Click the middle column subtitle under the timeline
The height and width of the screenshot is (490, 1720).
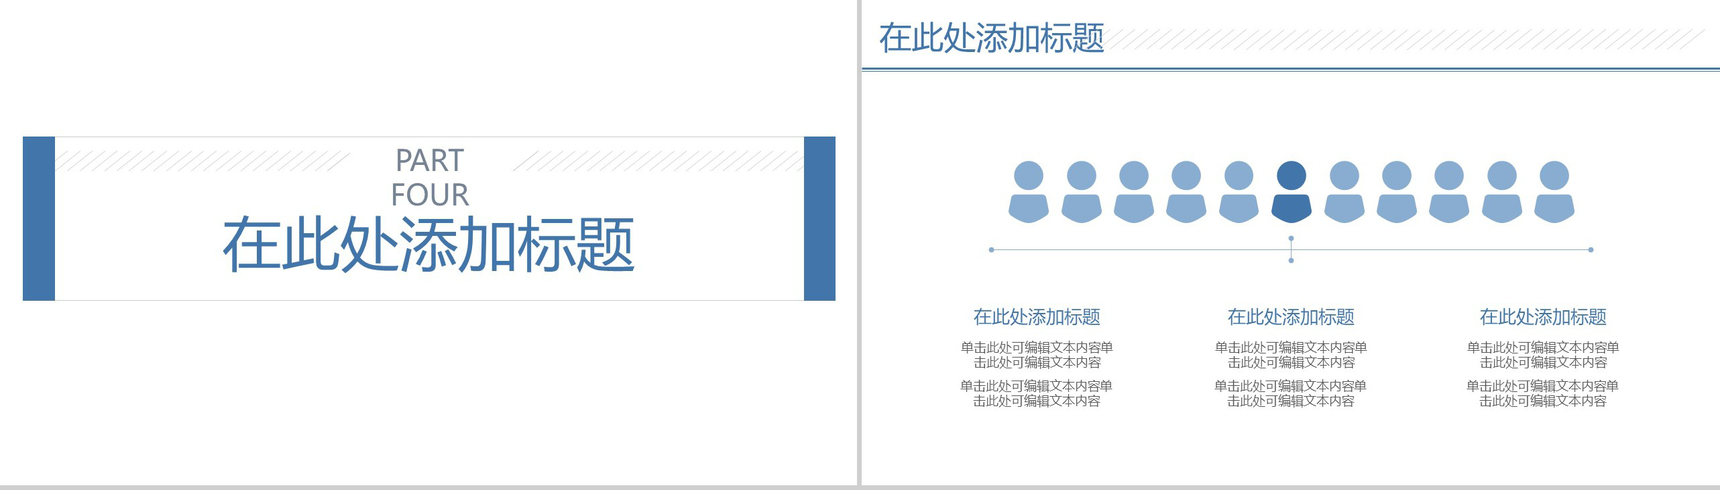[1291, 317]
